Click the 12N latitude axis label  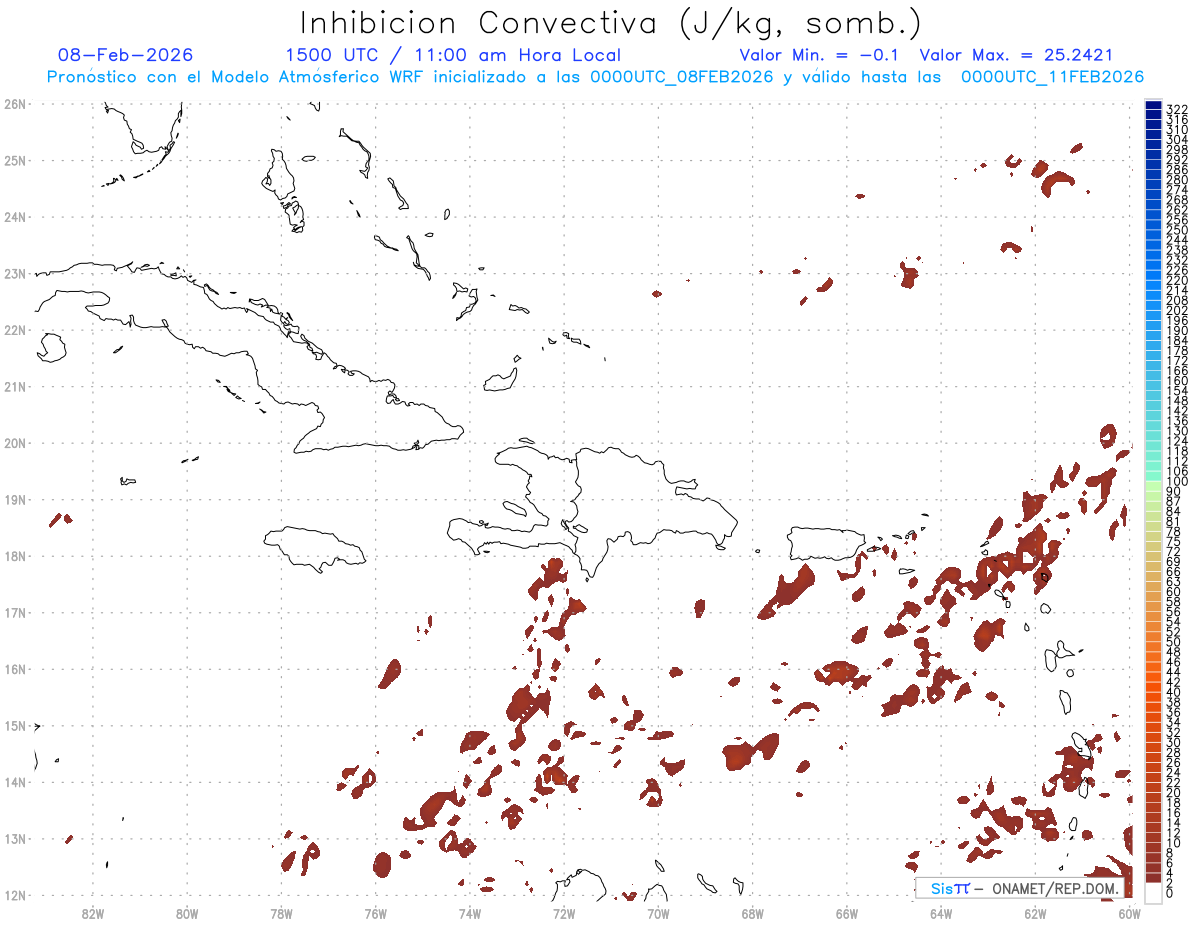(14, 895)
